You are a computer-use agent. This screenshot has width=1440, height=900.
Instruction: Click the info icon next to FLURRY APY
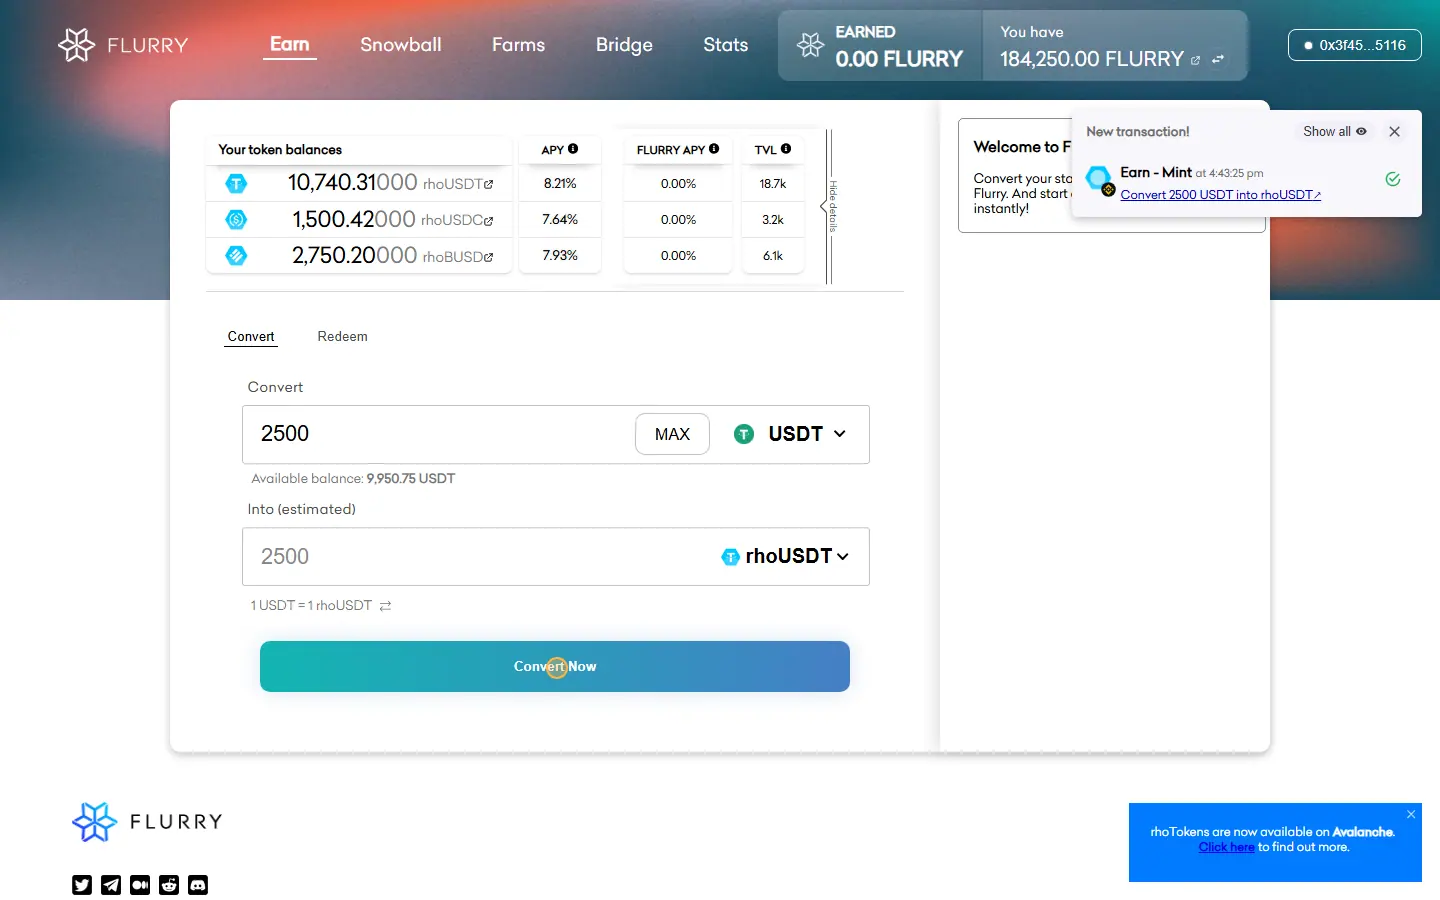coord(714,149)
